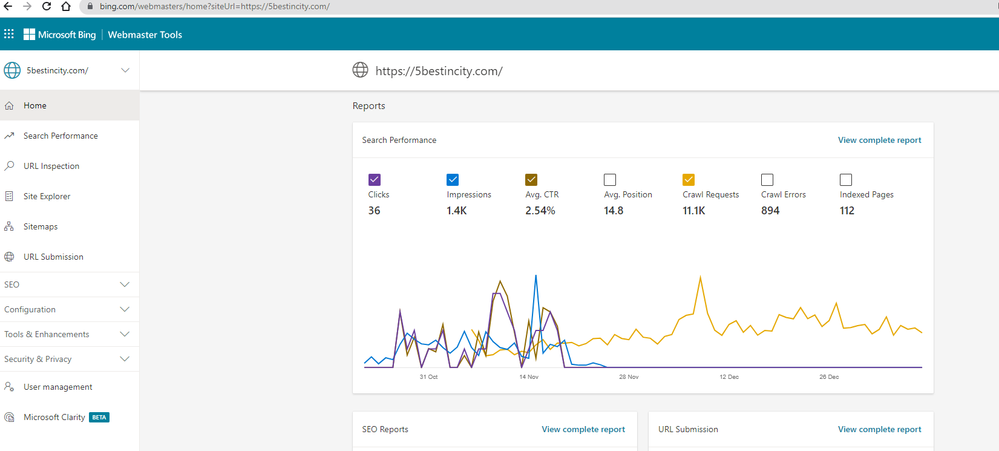Click the User management person icon
999x451 pixels.
tap(9, 387)
